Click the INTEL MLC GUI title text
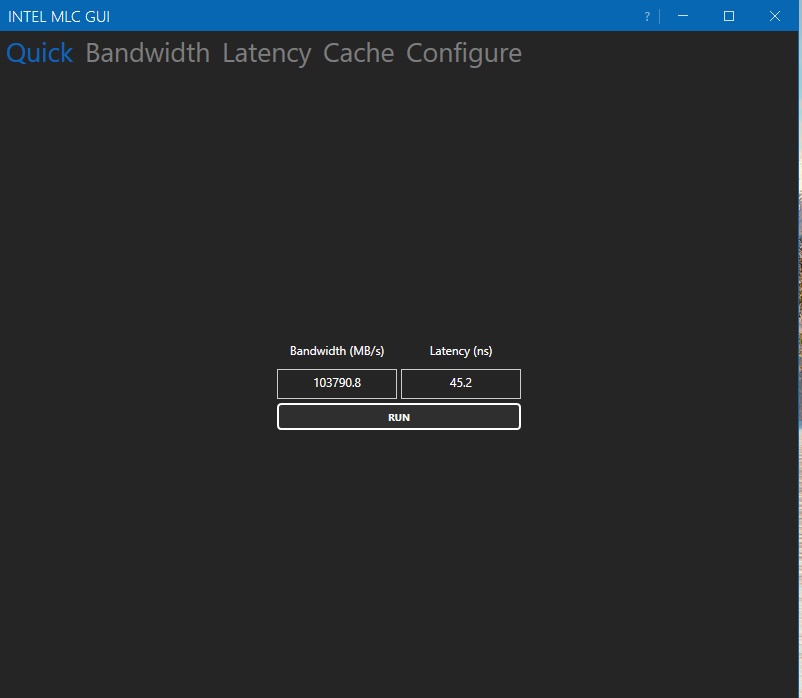 pyautogui.click(x=59, y=16)
